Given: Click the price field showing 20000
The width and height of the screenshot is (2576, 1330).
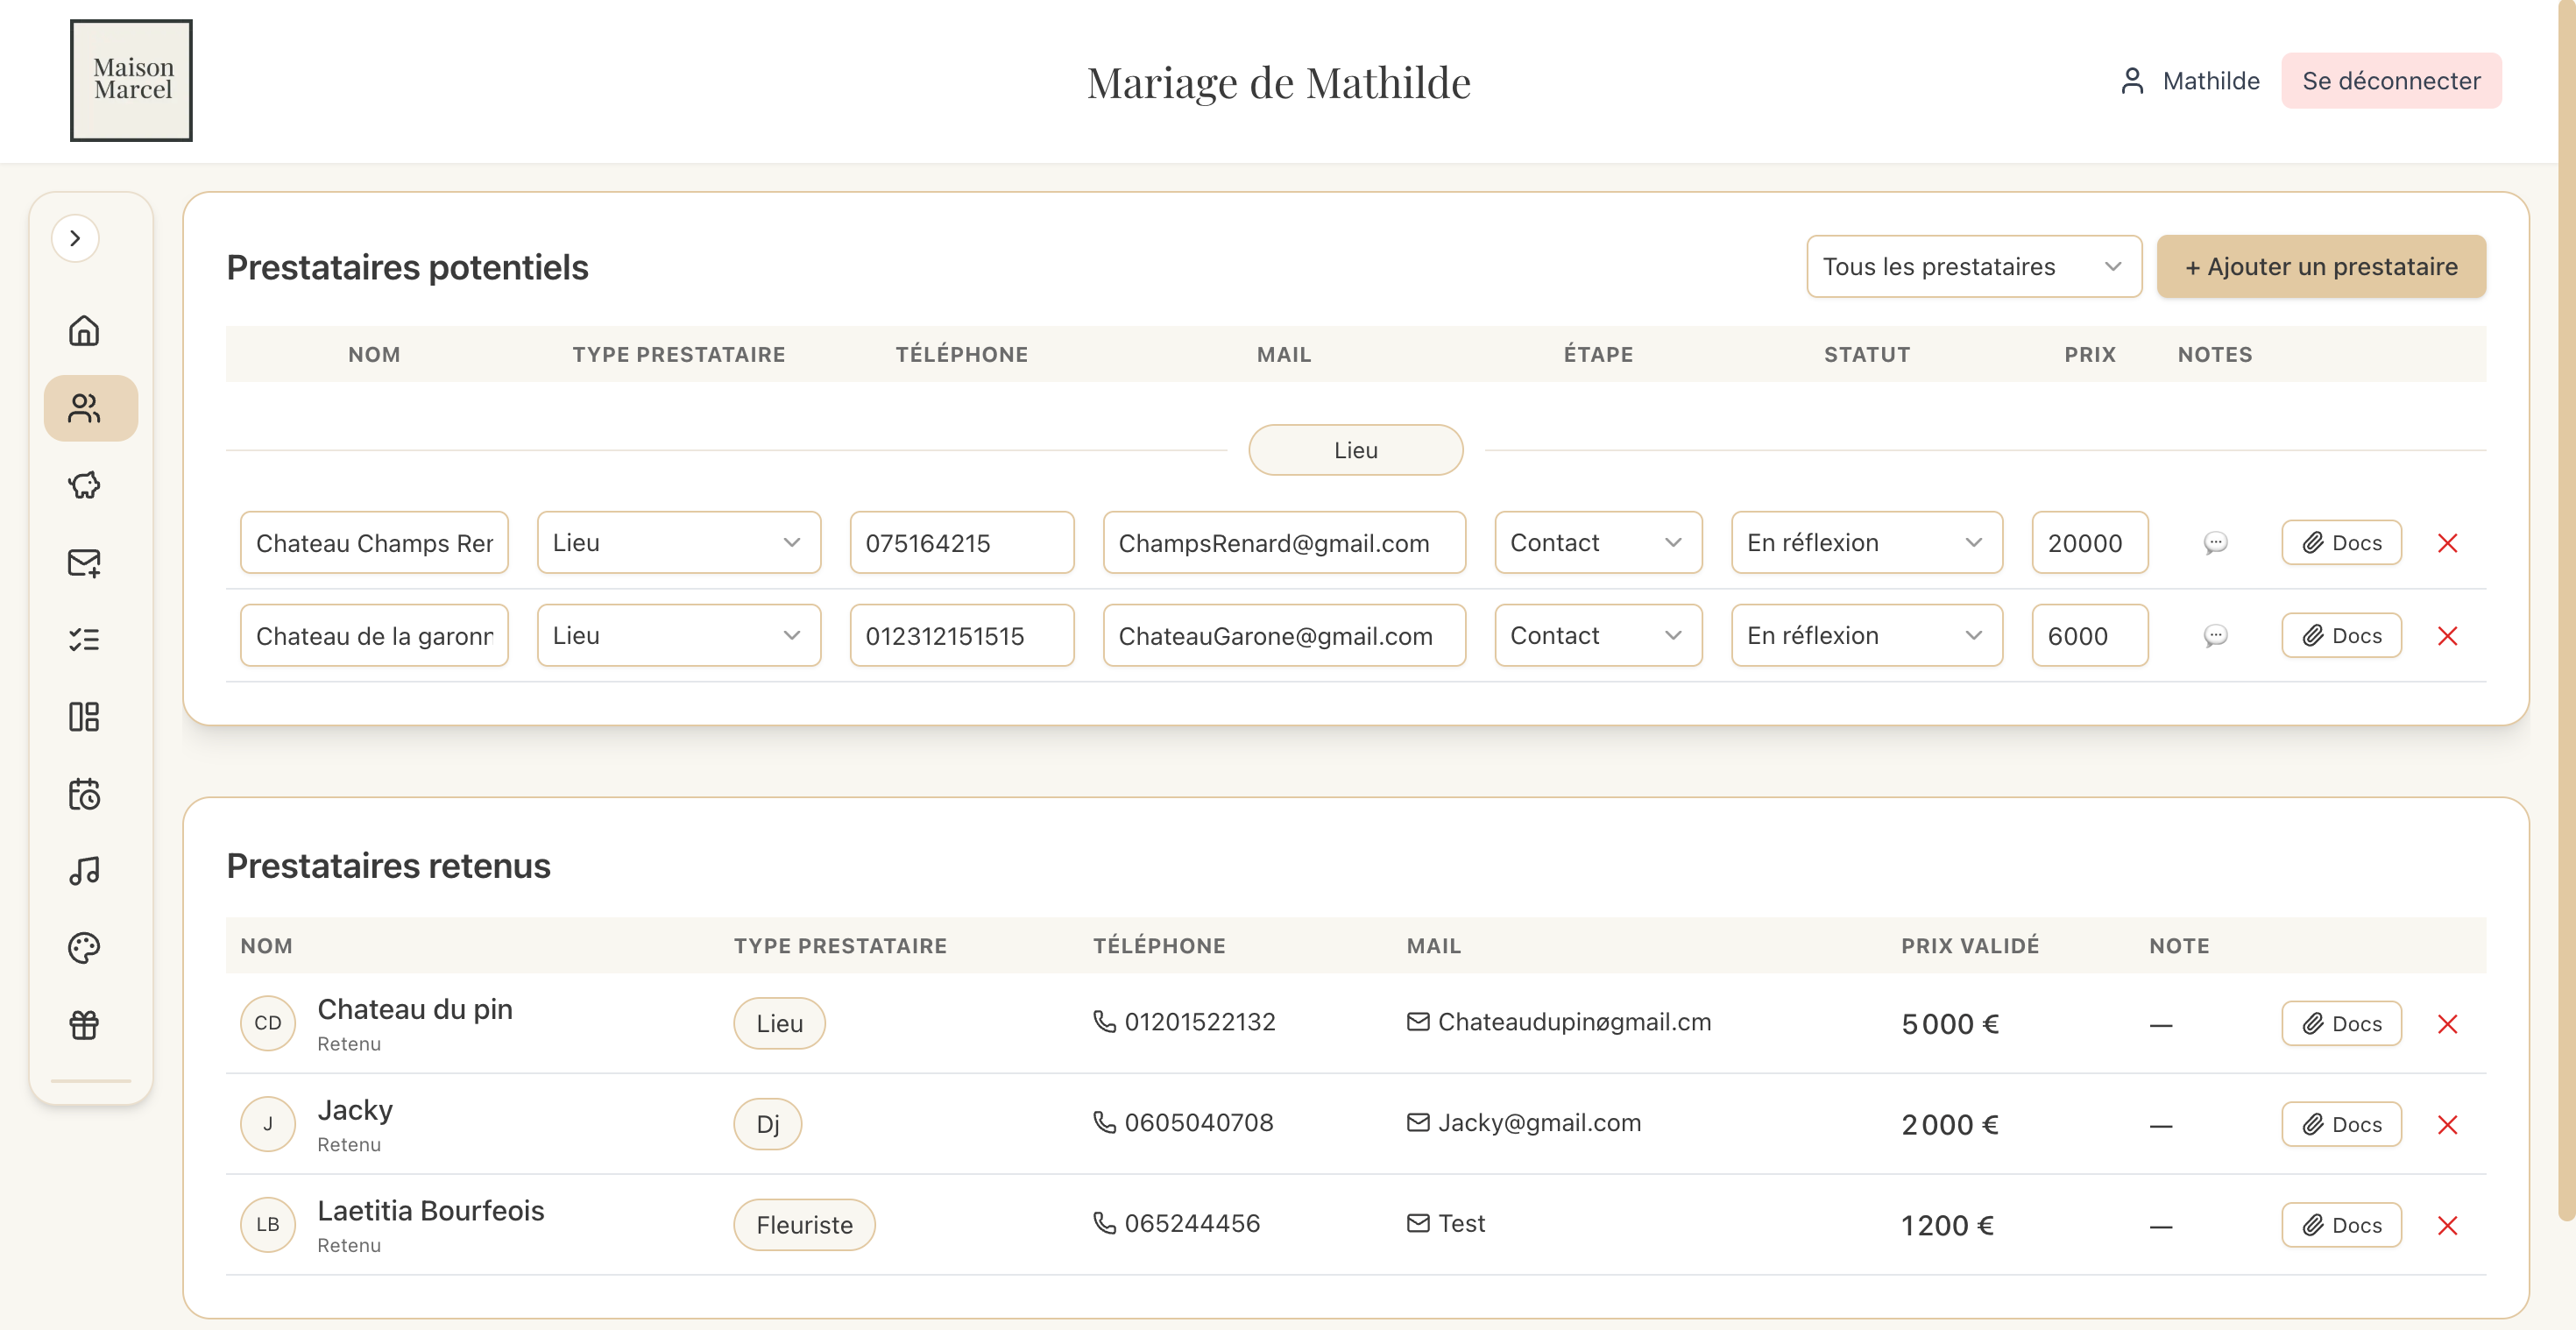Looking at the screenshot, I should [2088, 543].
